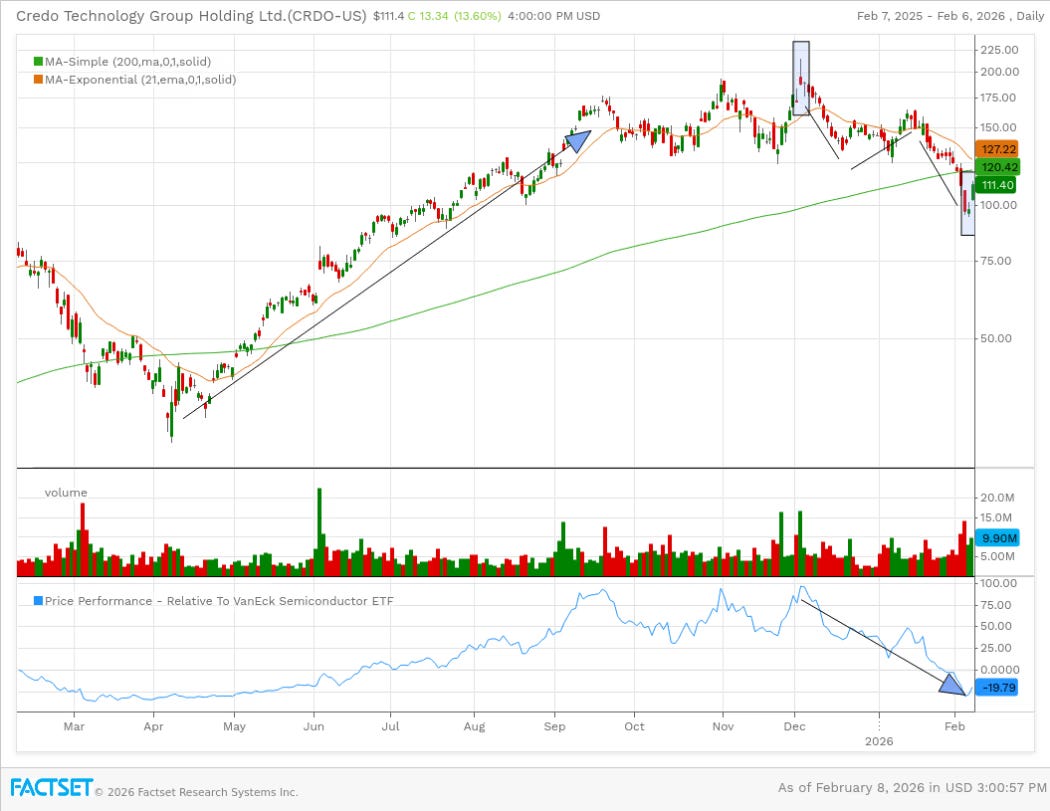Click the Feb label on the time axis
The image size is (1050, 811).
954,726
